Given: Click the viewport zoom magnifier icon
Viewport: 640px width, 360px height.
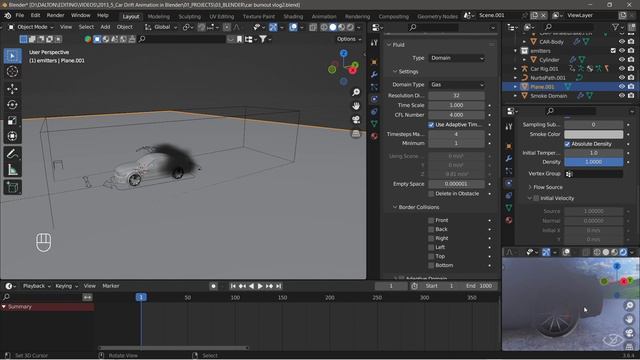Looking at the screenshot, I should (356, 92).
